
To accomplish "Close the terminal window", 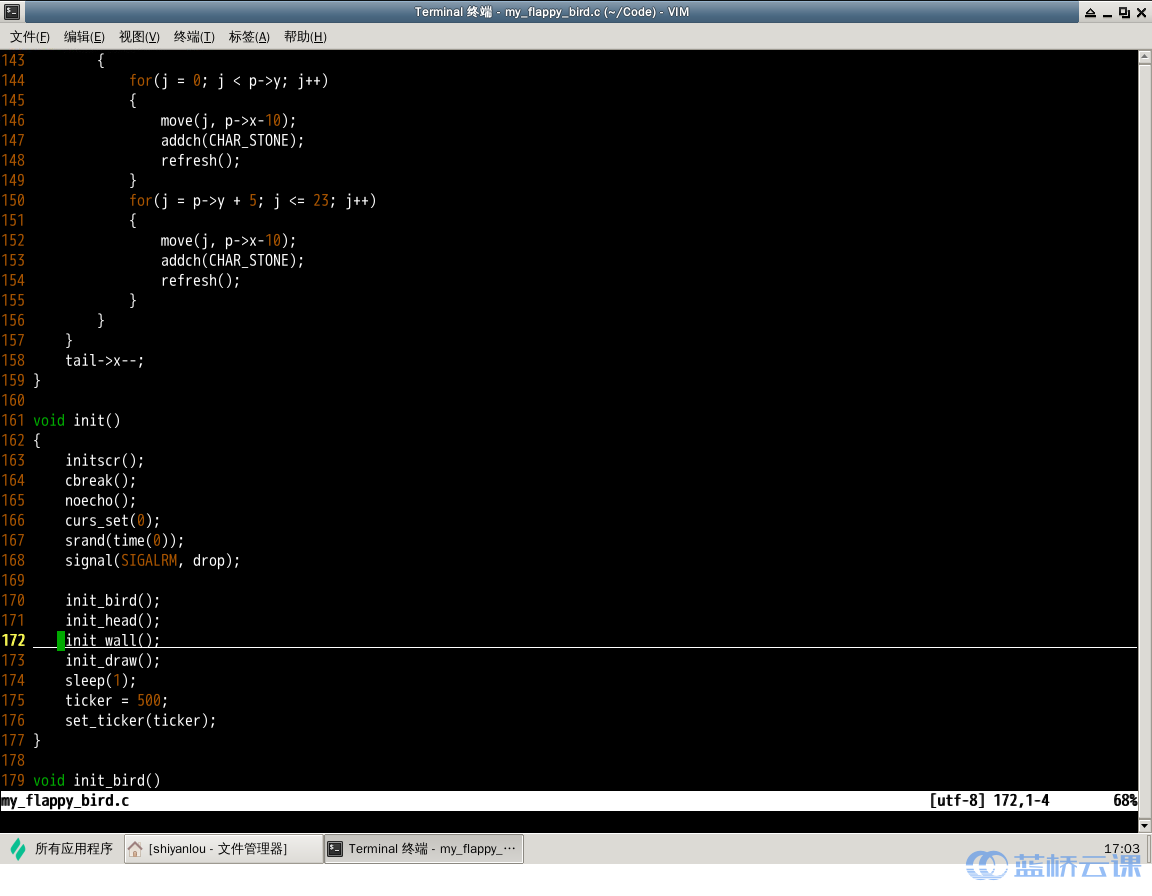I will tap(1141, 12).
